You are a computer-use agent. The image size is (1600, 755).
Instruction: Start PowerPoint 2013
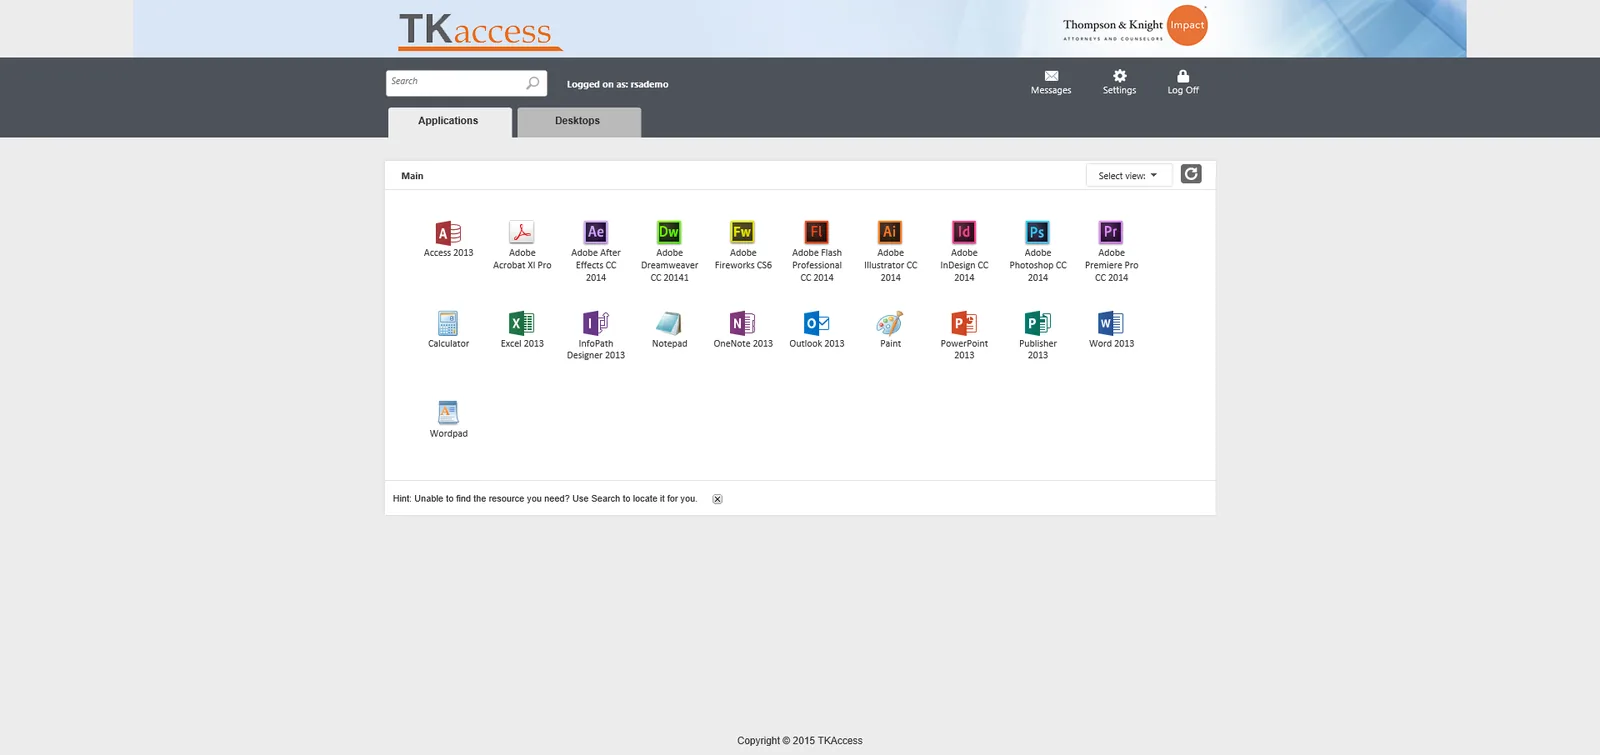point(964,336)
